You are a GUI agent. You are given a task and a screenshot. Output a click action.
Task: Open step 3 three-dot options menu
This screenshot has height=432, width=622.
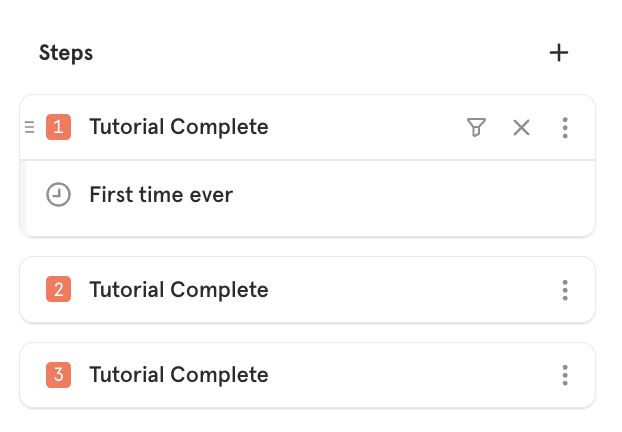coord(565,375)
